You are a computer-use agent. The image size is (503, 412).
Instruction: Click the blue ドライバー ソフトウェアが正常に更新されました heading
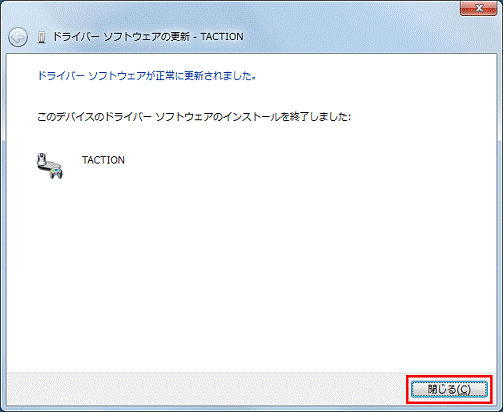pyautogui.click(x=147, y=76)
